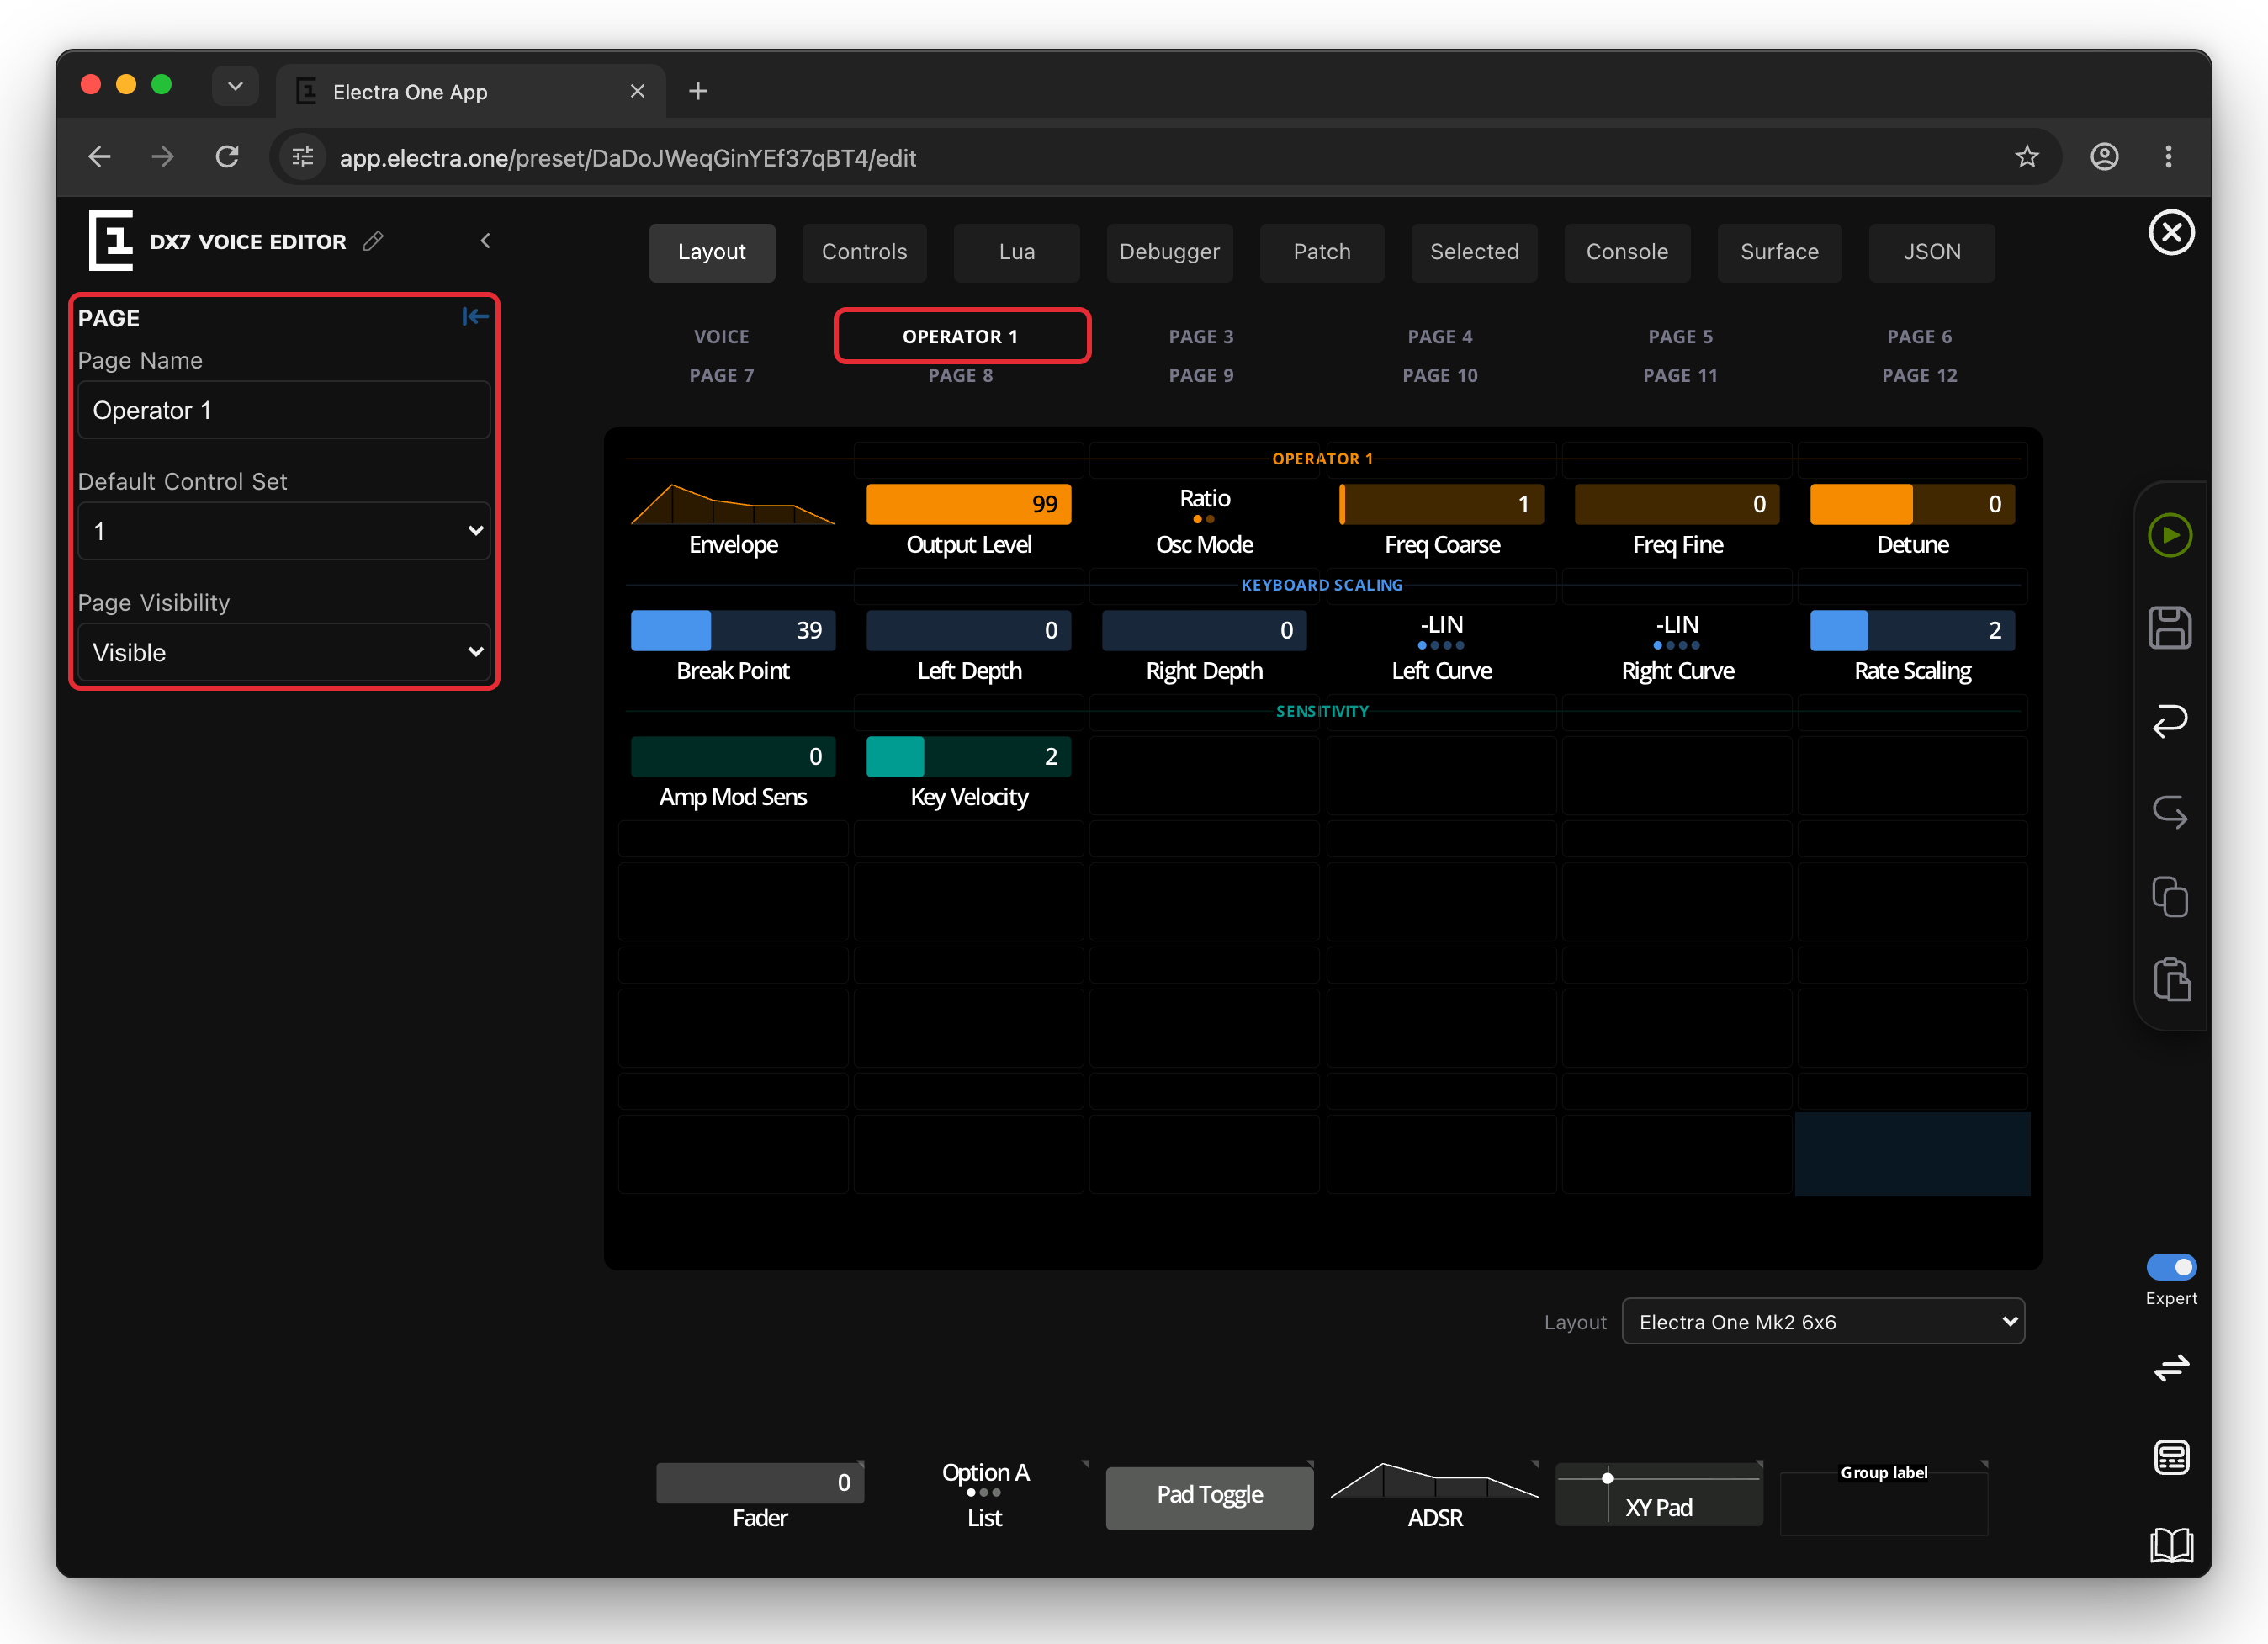
Task: Open the list panel icon
Action: click(2171, 1457)
